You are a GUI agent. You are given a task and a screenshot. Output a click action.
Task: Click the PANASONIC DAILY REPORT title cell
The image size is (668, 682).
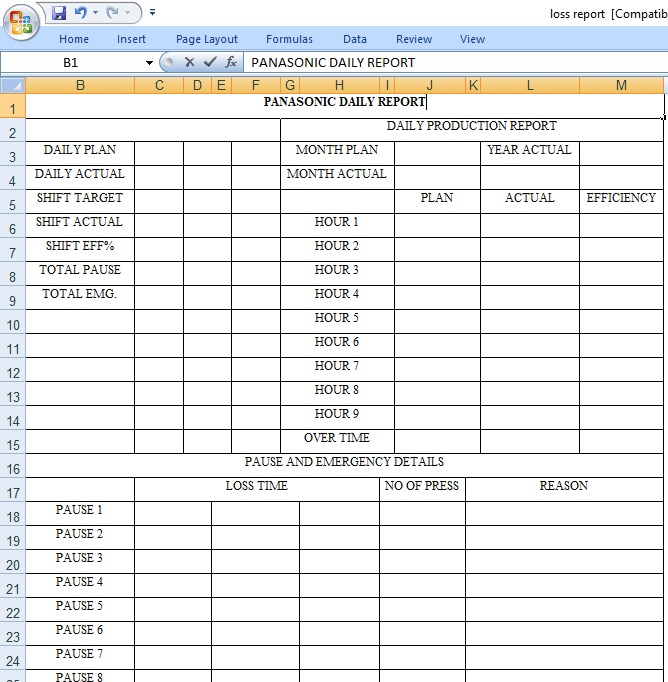tap(345, 106)
